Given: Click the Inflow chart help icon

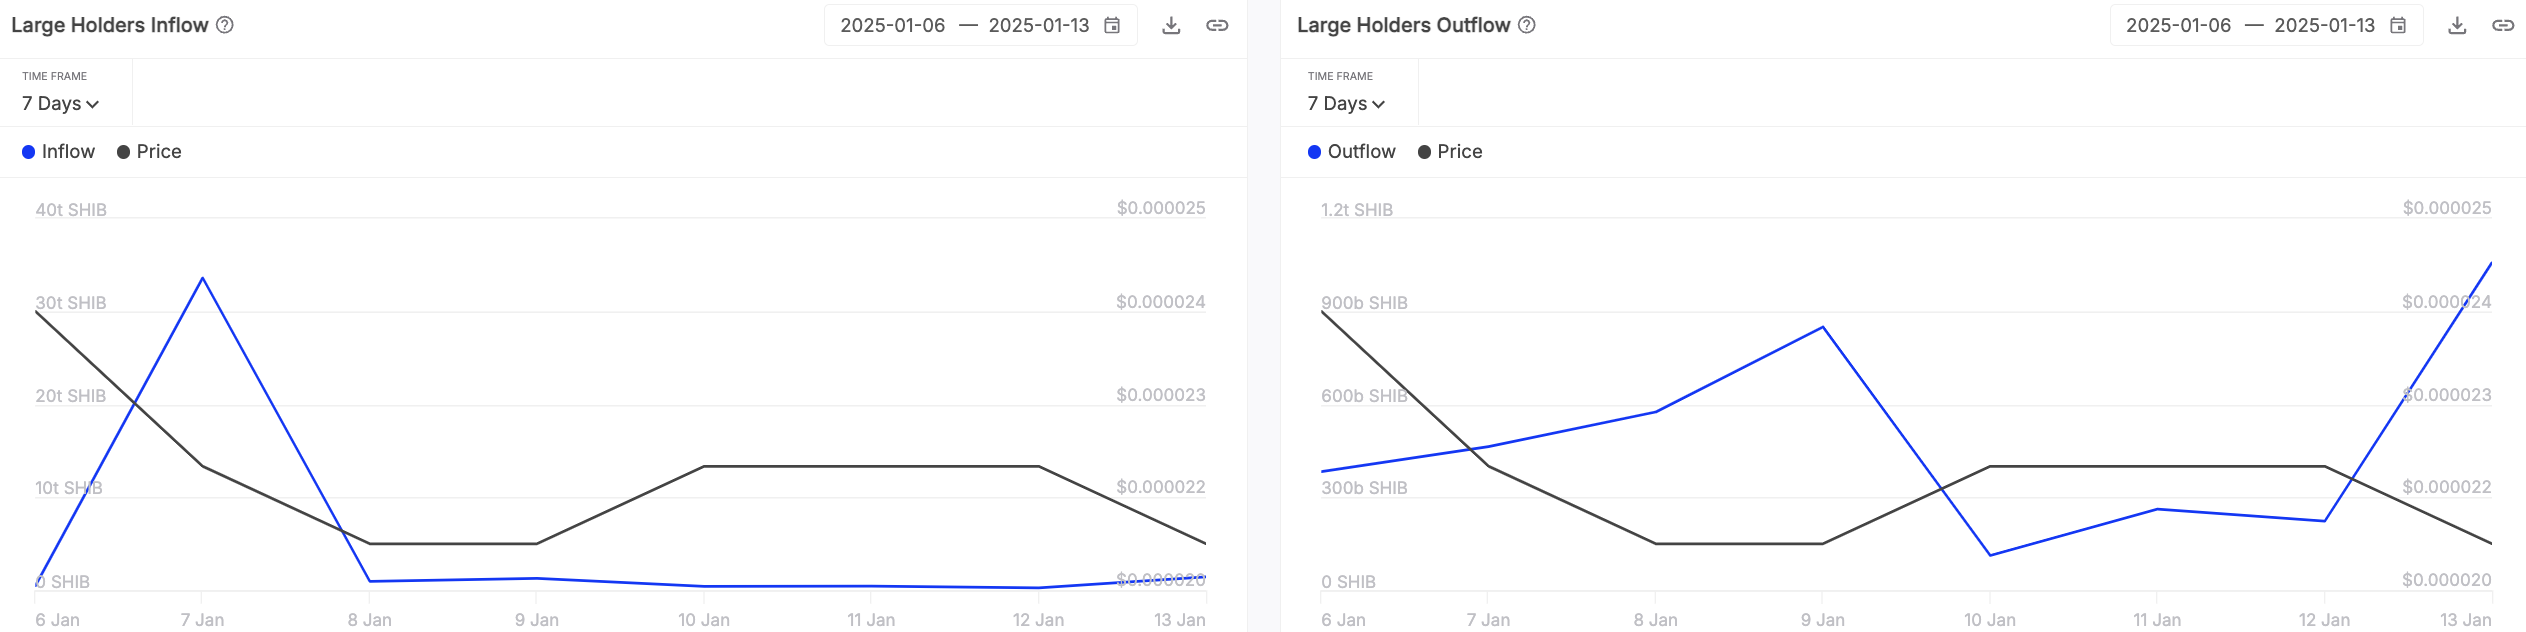Looking at the screenshot, I should pos(225,25).
